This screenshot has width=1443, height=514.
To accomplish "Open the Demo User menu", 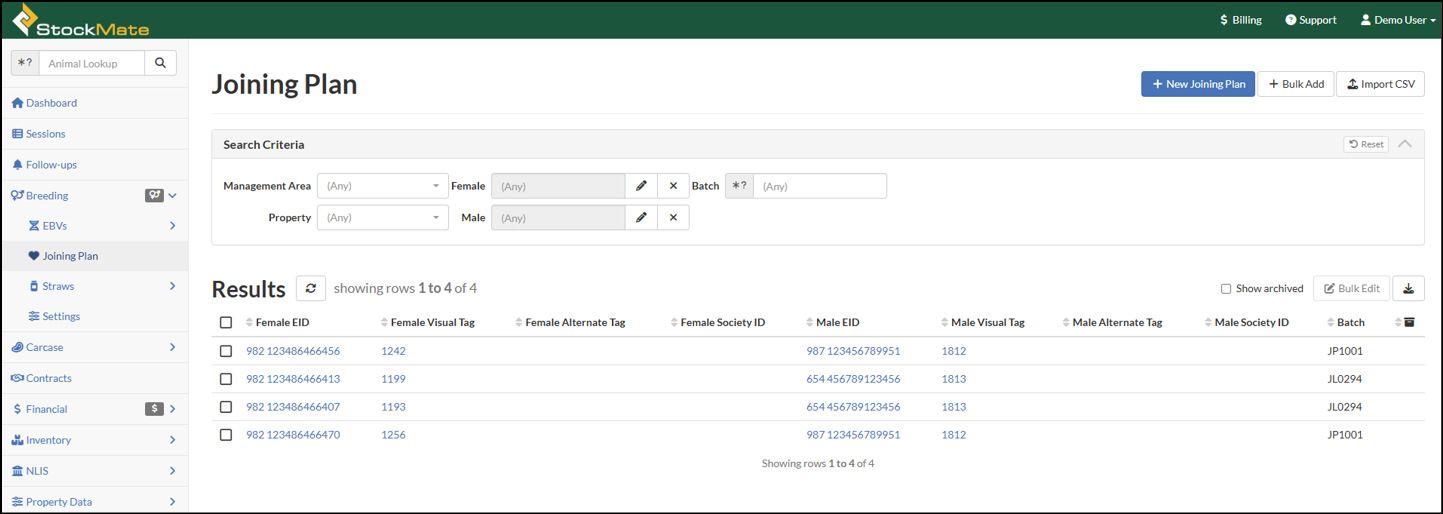I will pyautogui.click(x=1397, y=20).
